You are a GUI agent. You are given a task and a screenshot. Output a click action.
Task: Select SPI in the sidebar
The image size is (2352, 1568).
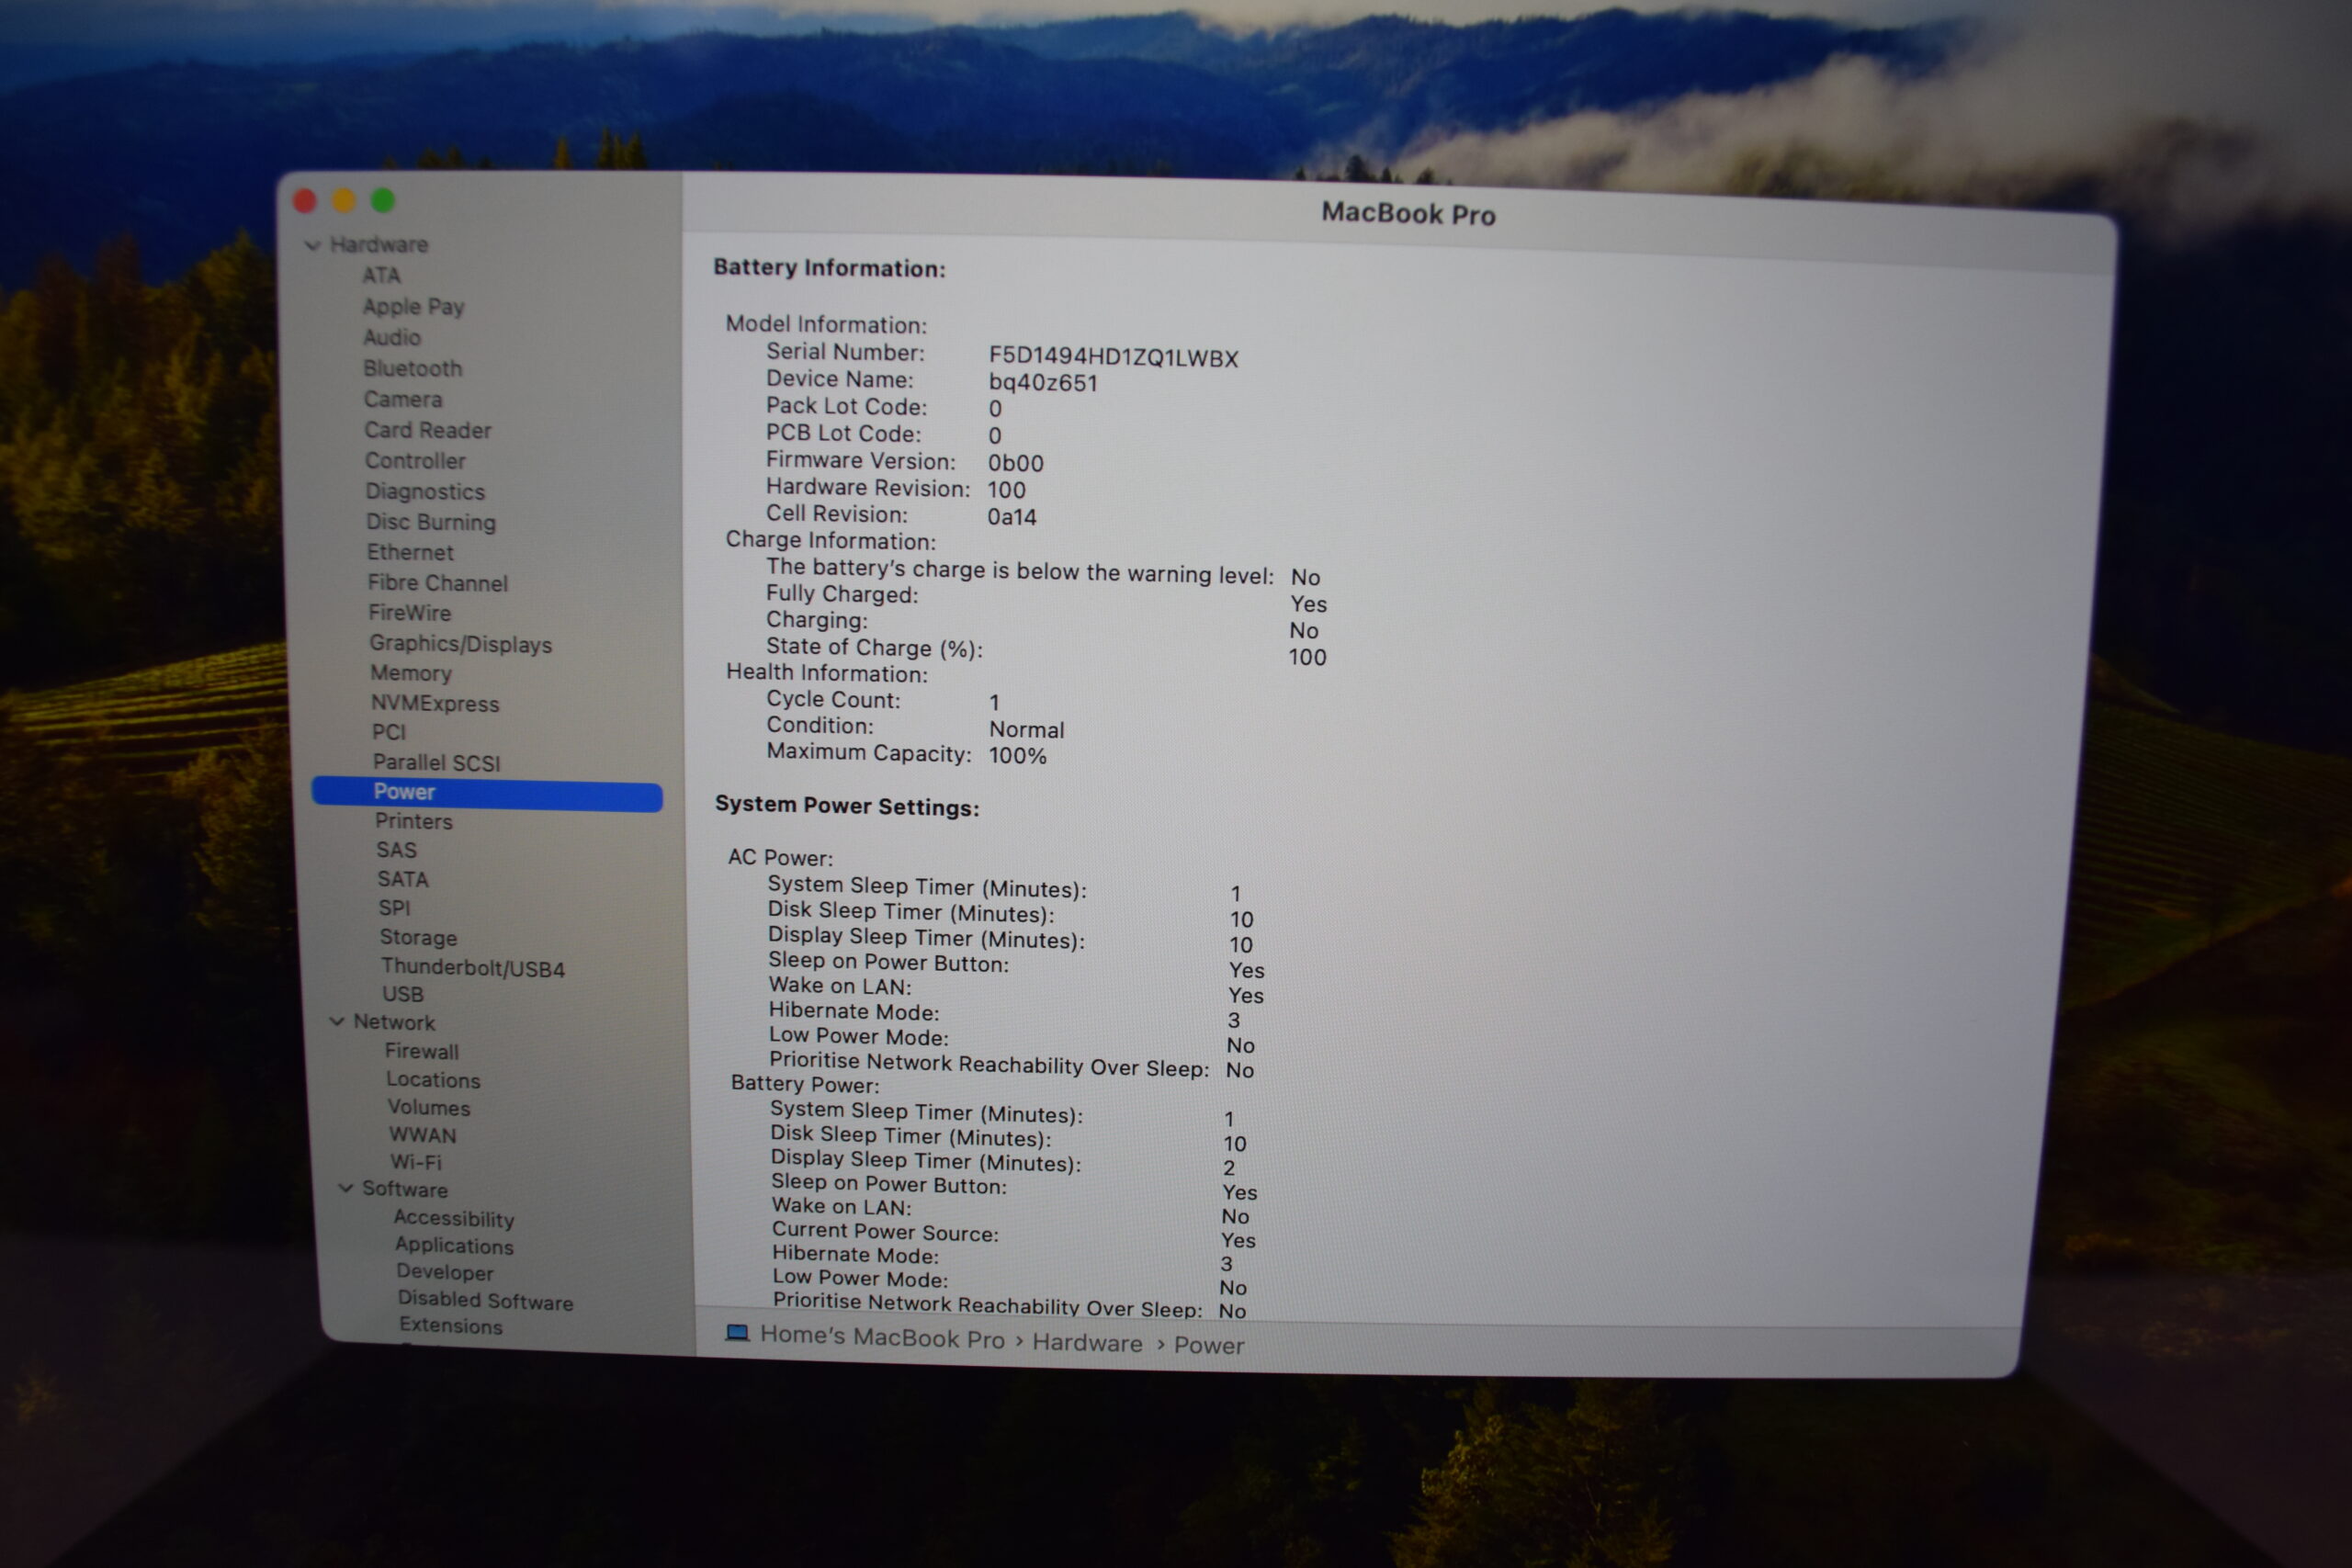(395, 908)
